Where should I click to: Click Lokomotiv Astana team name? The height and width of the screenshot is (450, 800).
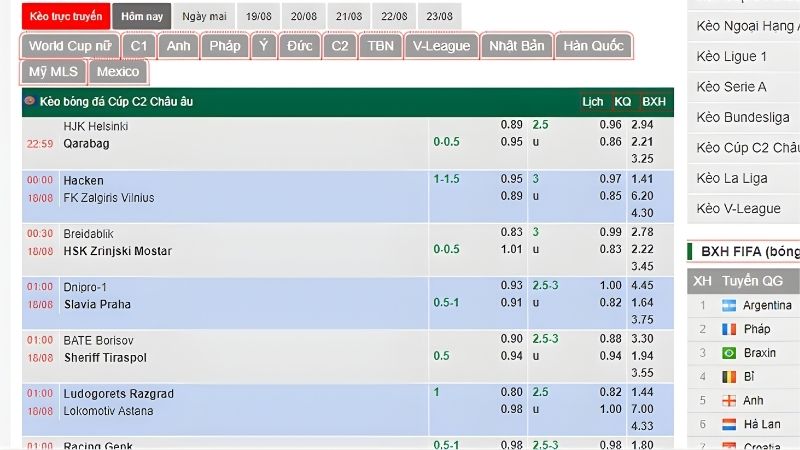point(108,411)
